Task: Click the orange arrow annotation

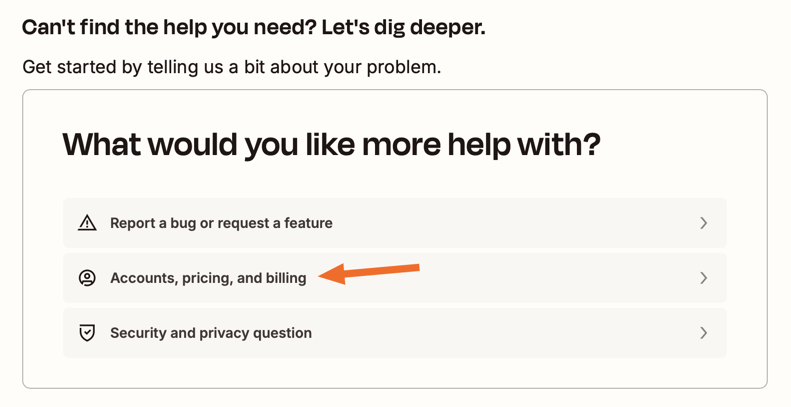Action: pos(369,273)
